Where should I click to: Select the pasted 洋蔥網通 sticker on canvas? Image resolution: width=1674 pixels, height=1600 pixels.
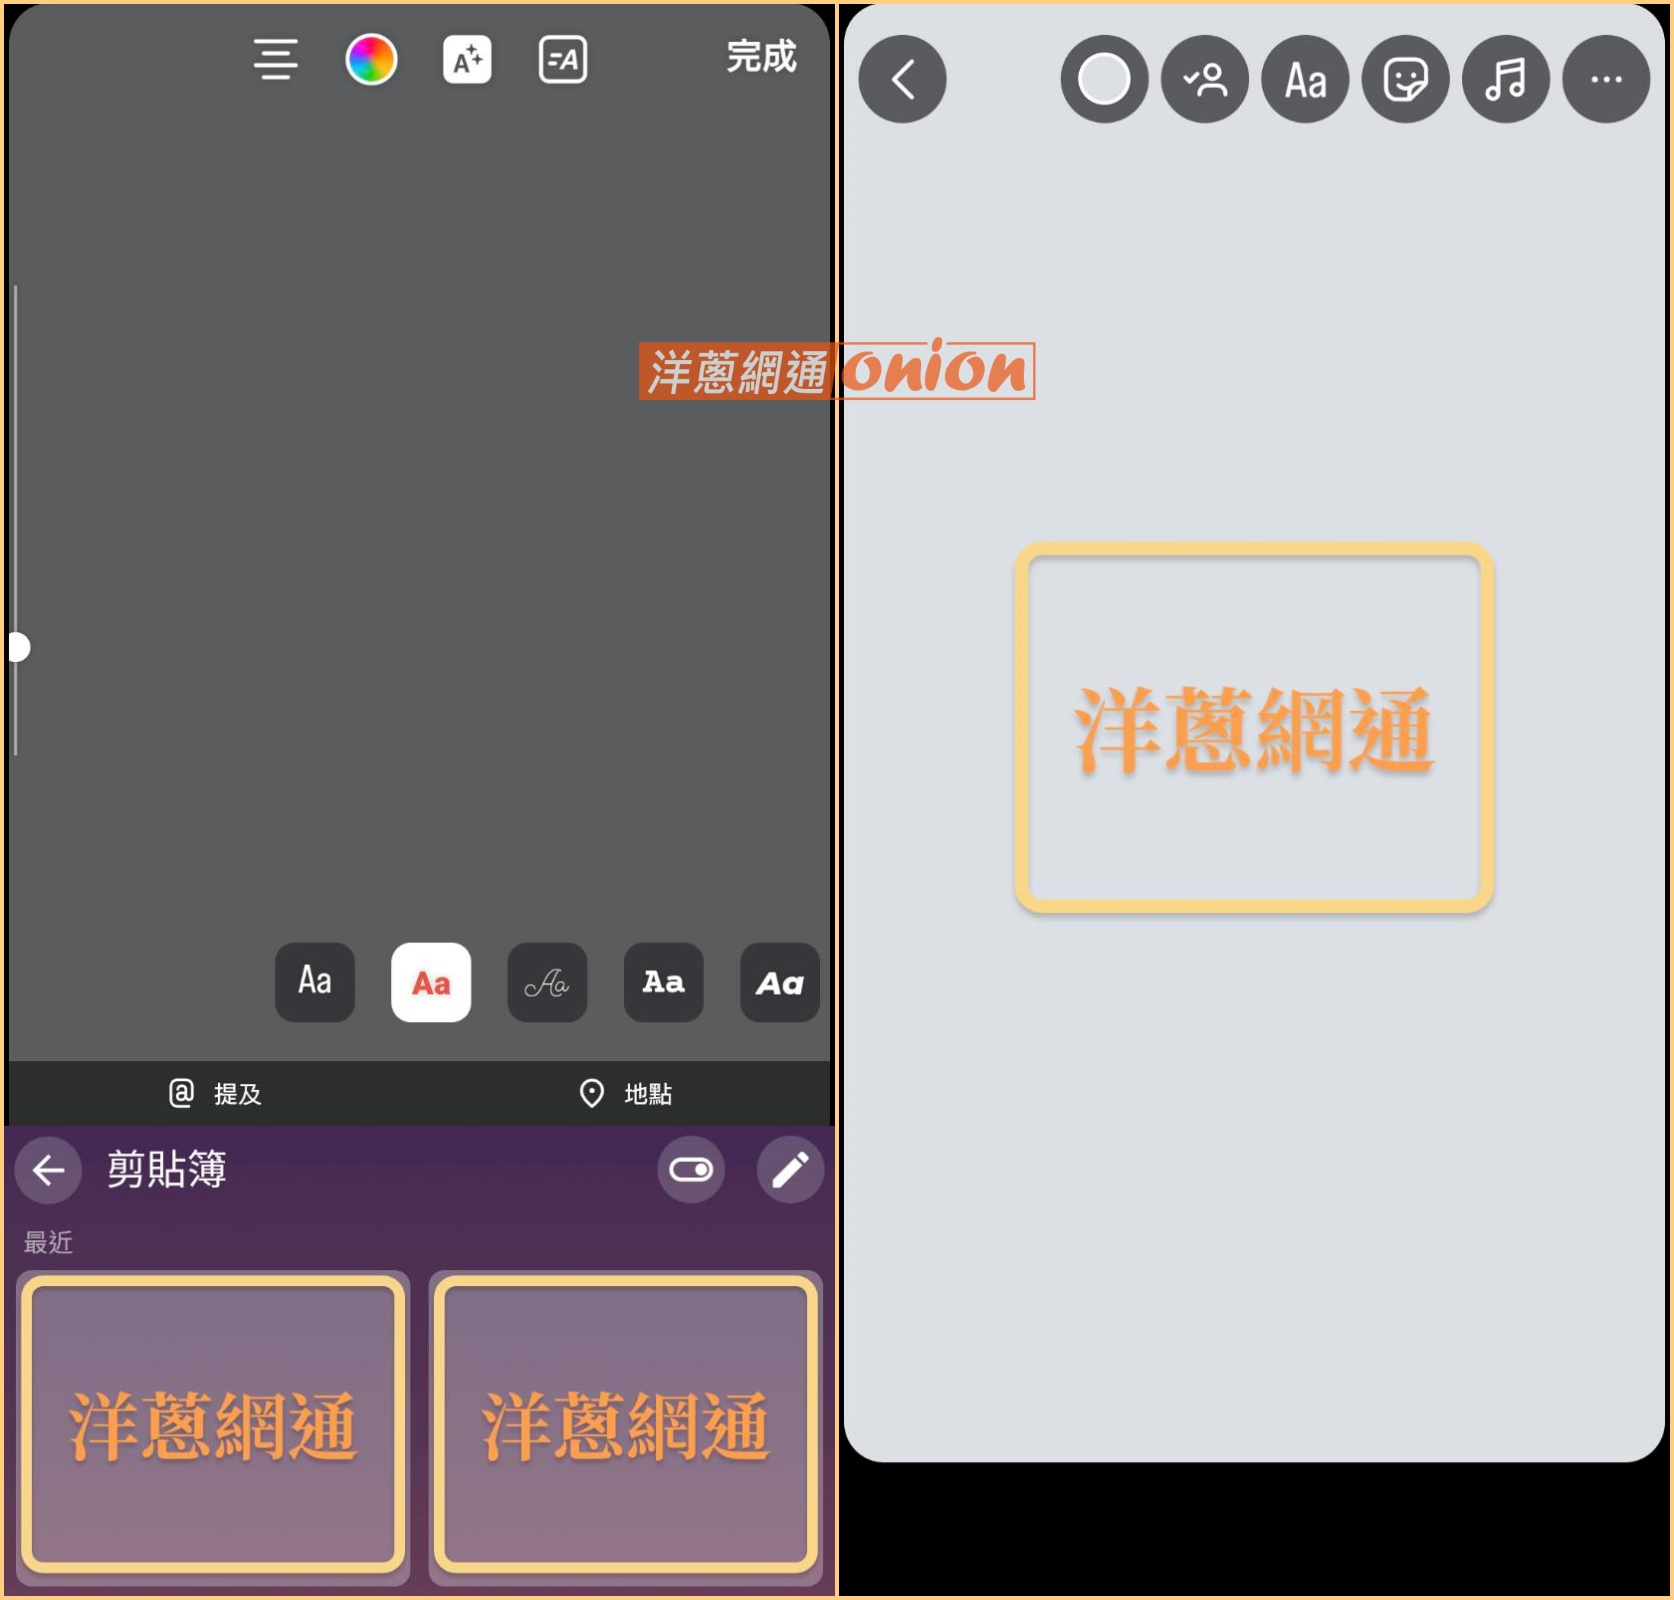point(1255,729)
